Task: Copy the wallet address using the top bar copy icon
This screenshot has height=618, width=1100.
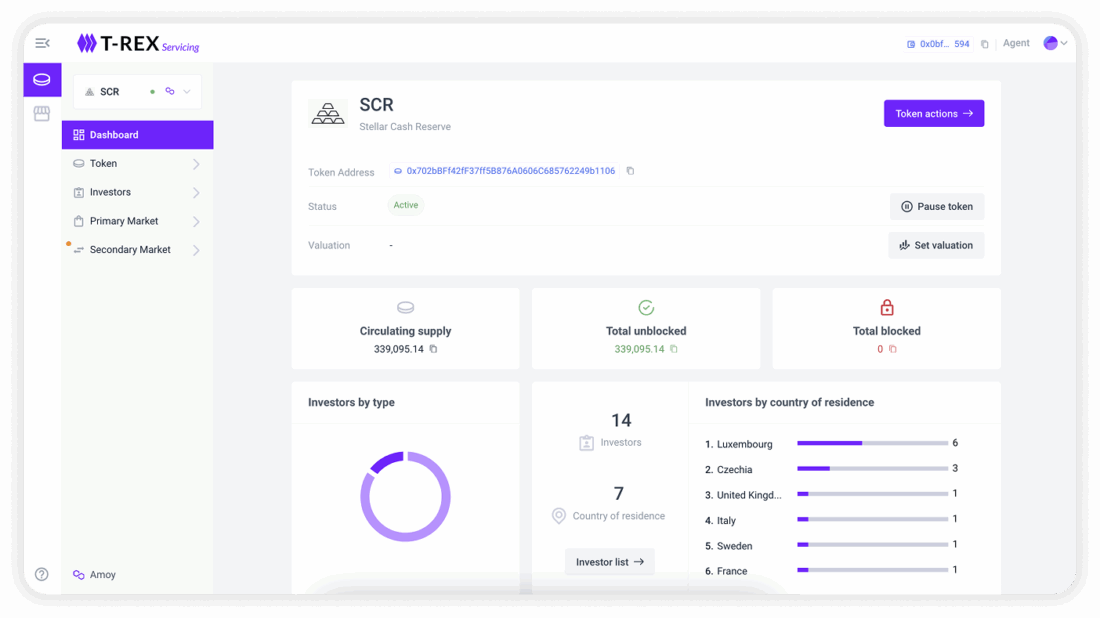Action: [x=984, y=43]
